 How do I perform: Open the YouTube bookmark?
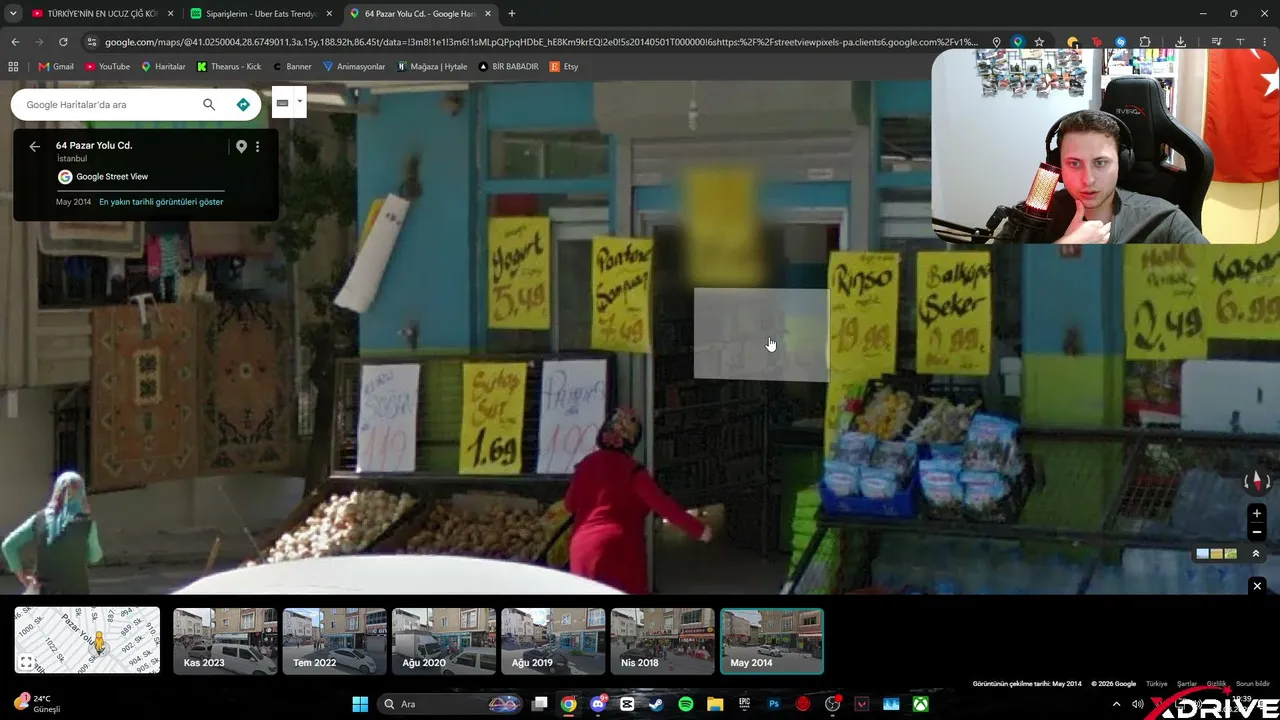107,67
